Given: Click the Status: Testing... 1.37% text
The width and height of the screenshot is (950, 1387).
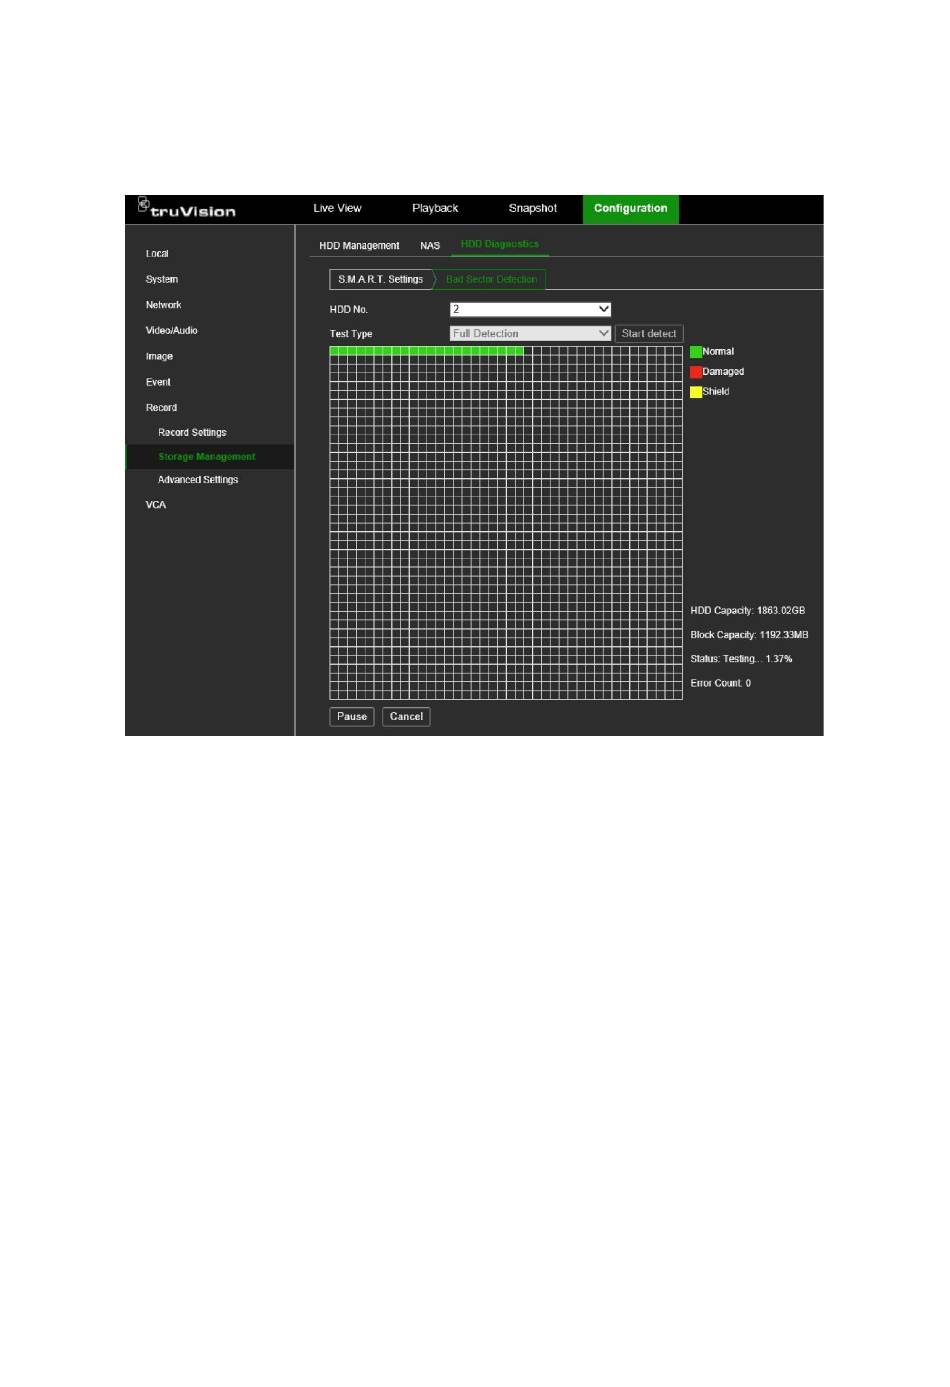Looking at the screenshot, I should (x=741, y=659).
